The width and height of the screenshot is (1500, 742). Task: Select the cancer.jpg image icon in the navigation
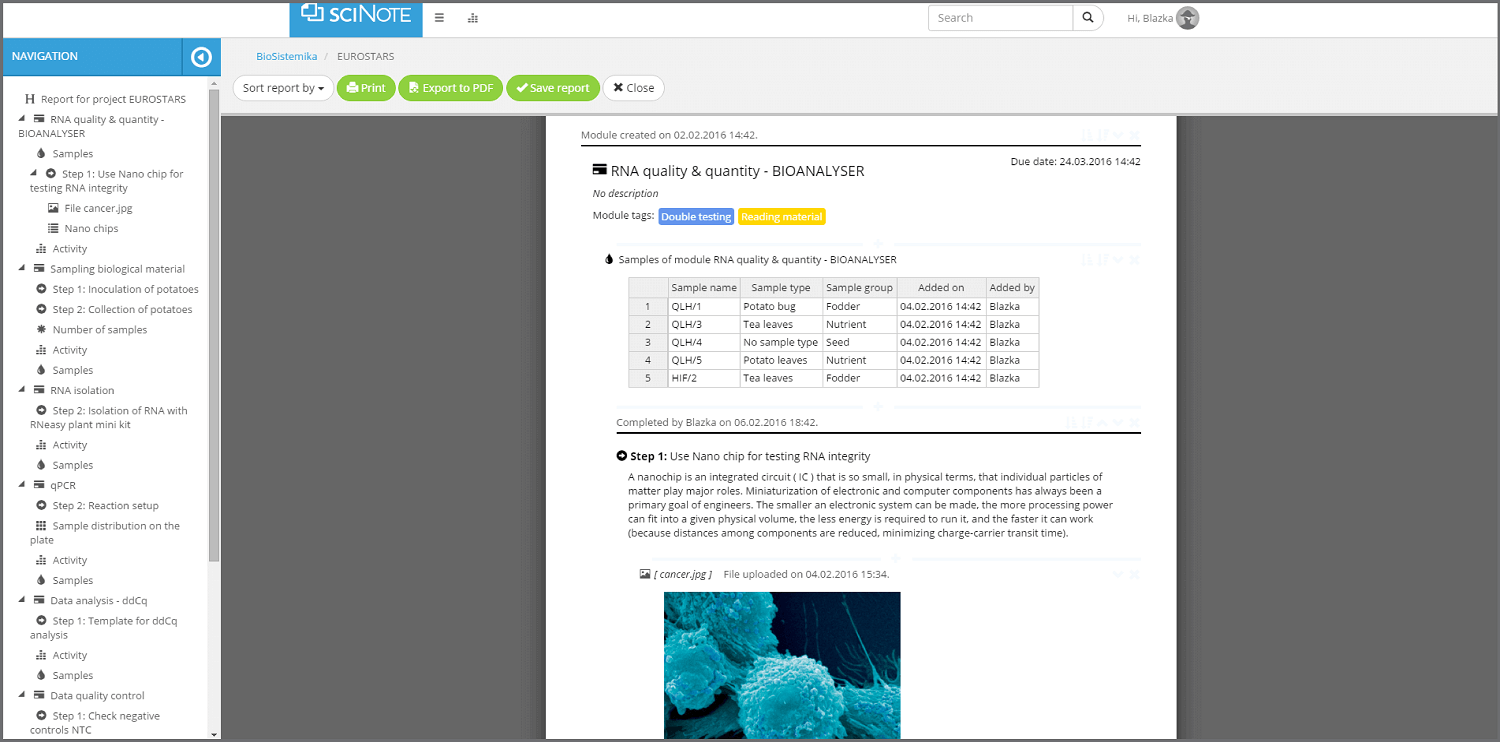53,208
